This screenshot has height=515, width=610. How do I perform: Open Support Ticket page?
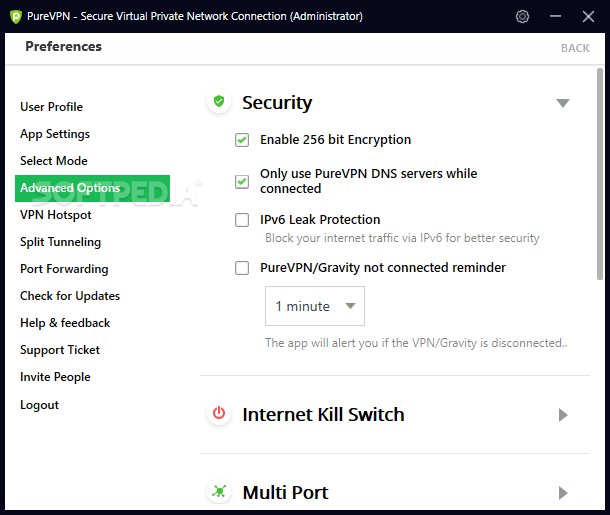pyautogui.click(x=60, y=350)
